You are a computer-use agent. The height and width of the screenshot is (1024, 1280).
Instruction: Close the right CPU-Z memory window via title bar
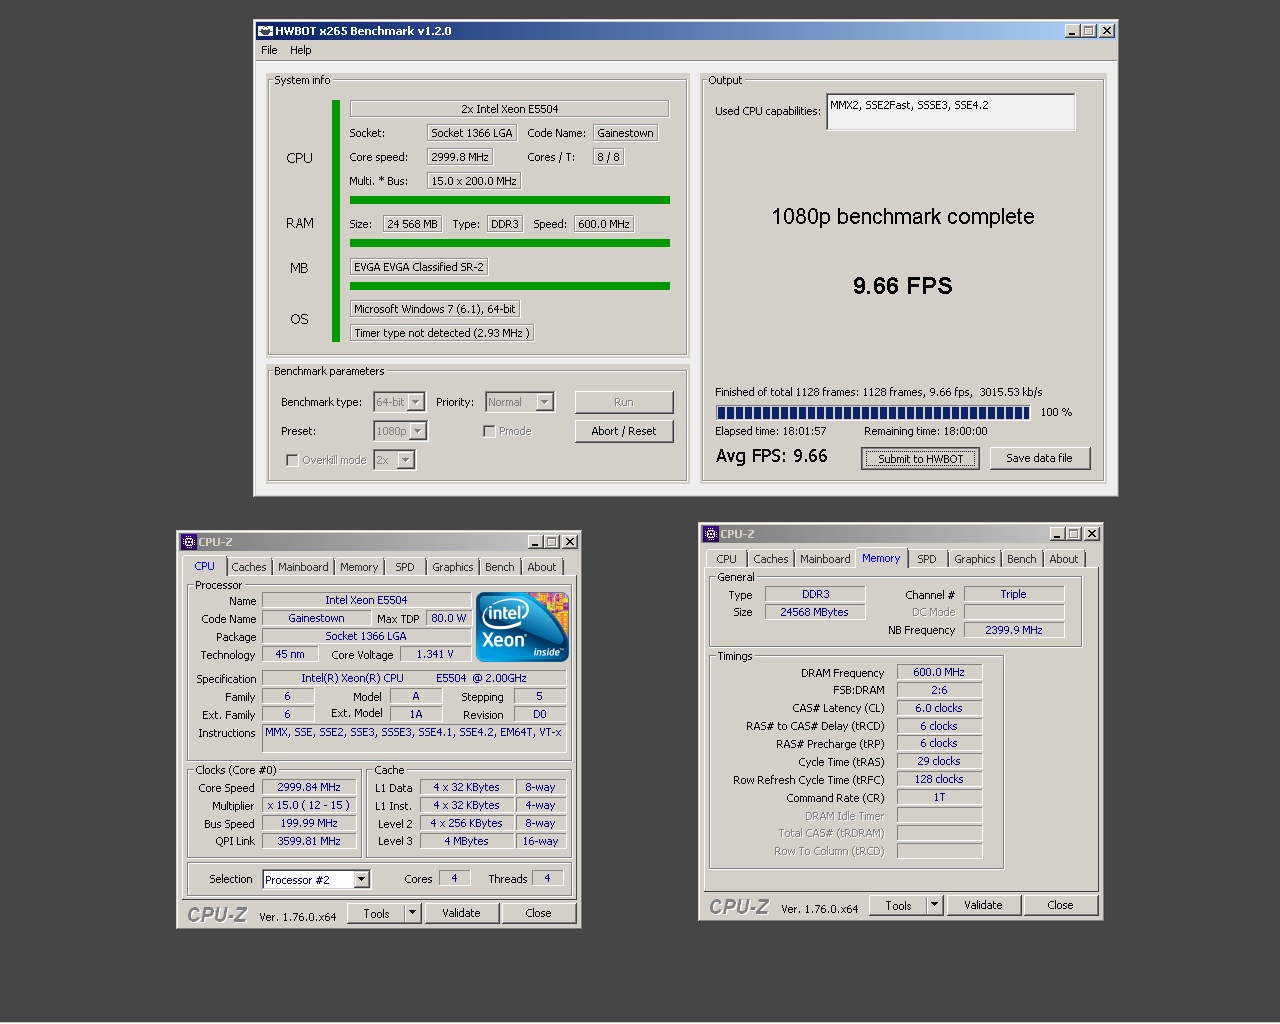1092,534
